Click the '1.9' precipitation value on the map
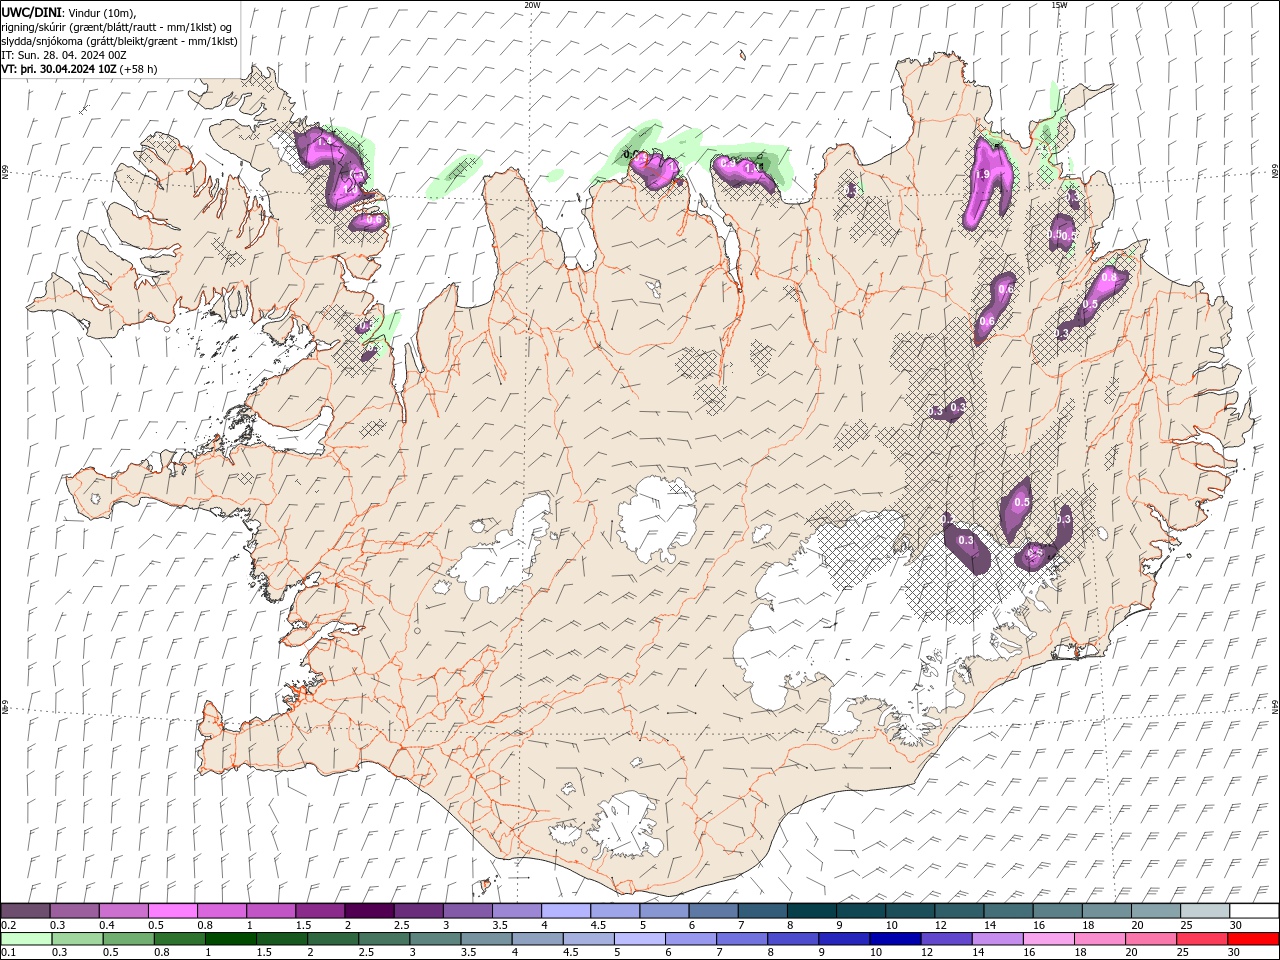This screenshot has width=1280, height=960. (x=982, y=174)
